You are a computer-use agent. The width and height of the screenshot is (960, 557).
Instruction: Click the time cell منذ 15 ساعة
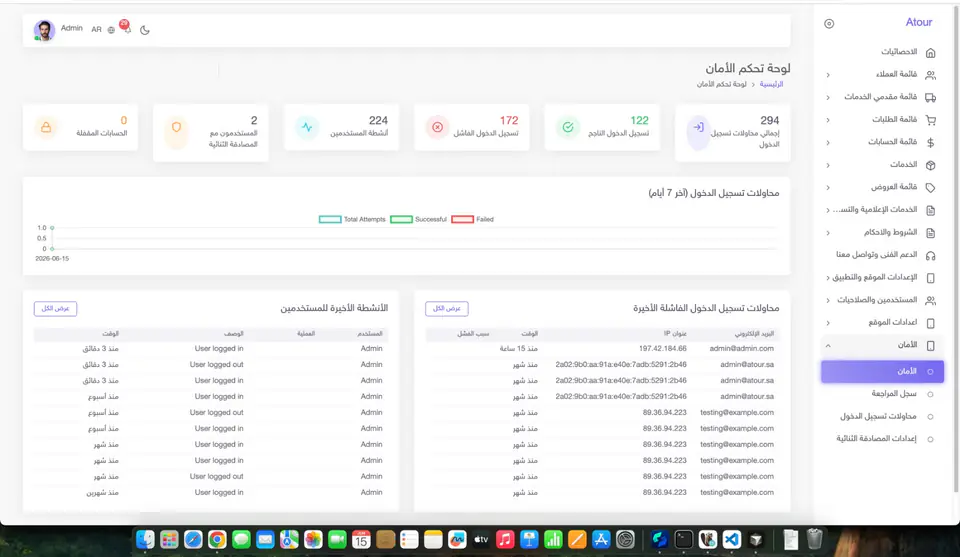[519, 348]
